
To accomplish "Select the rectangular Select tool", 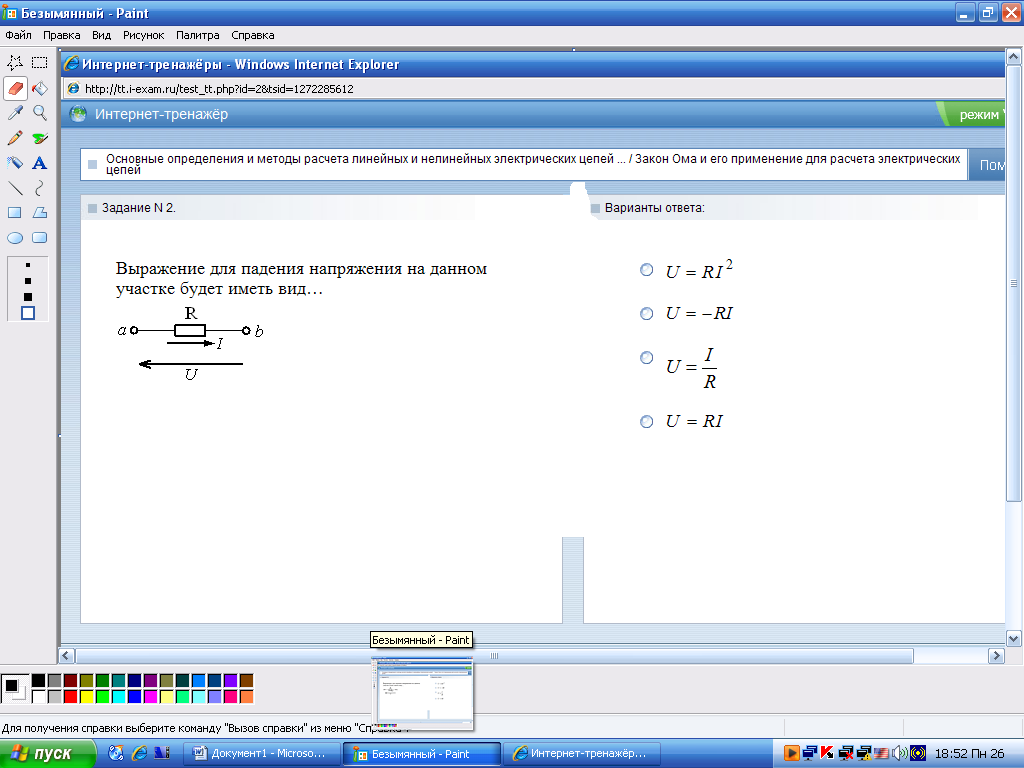I will (40, 63).
